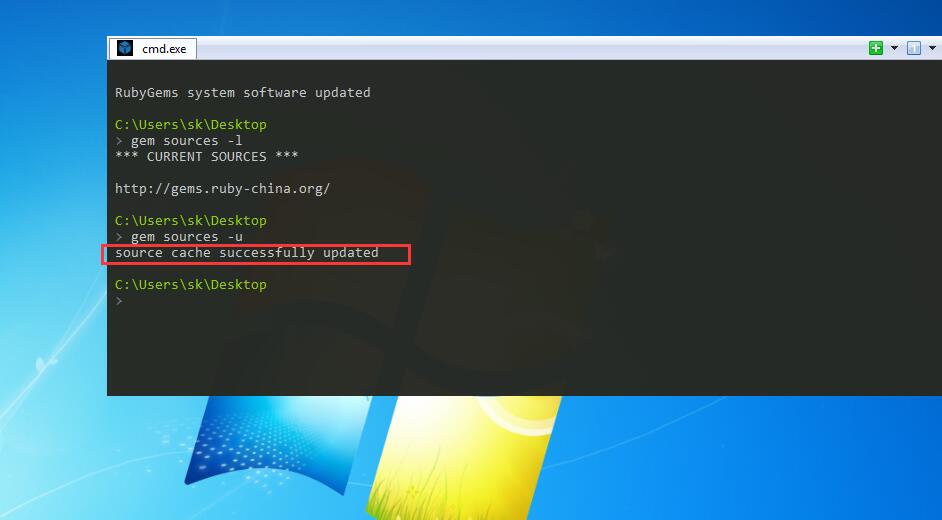The height and width of the screenshot is (520, 942).
Task: Click the active console list icon
Action: point(913,48)
